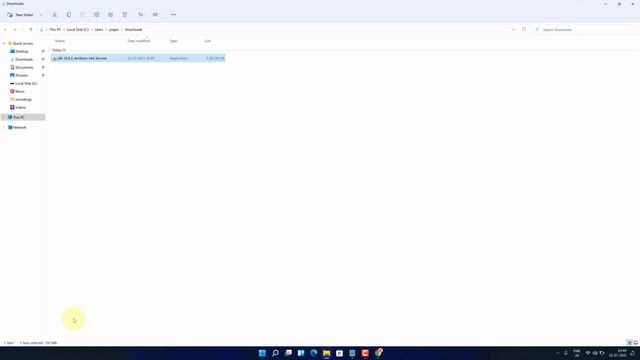Expand the This PC tree node
Image resolution: width=640 pixels, height=360 pixels.
[x=4, y=117]
